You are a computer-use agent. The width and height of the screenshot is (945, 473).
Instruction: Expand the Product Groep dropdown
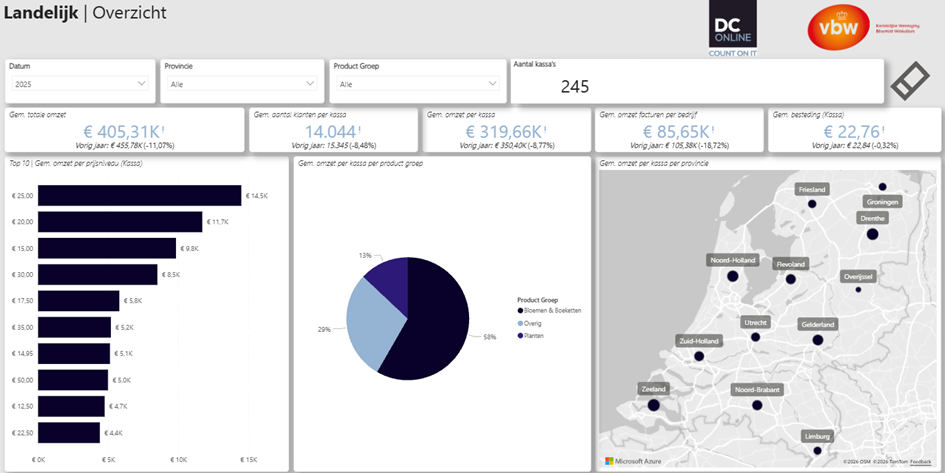[416, 85]
